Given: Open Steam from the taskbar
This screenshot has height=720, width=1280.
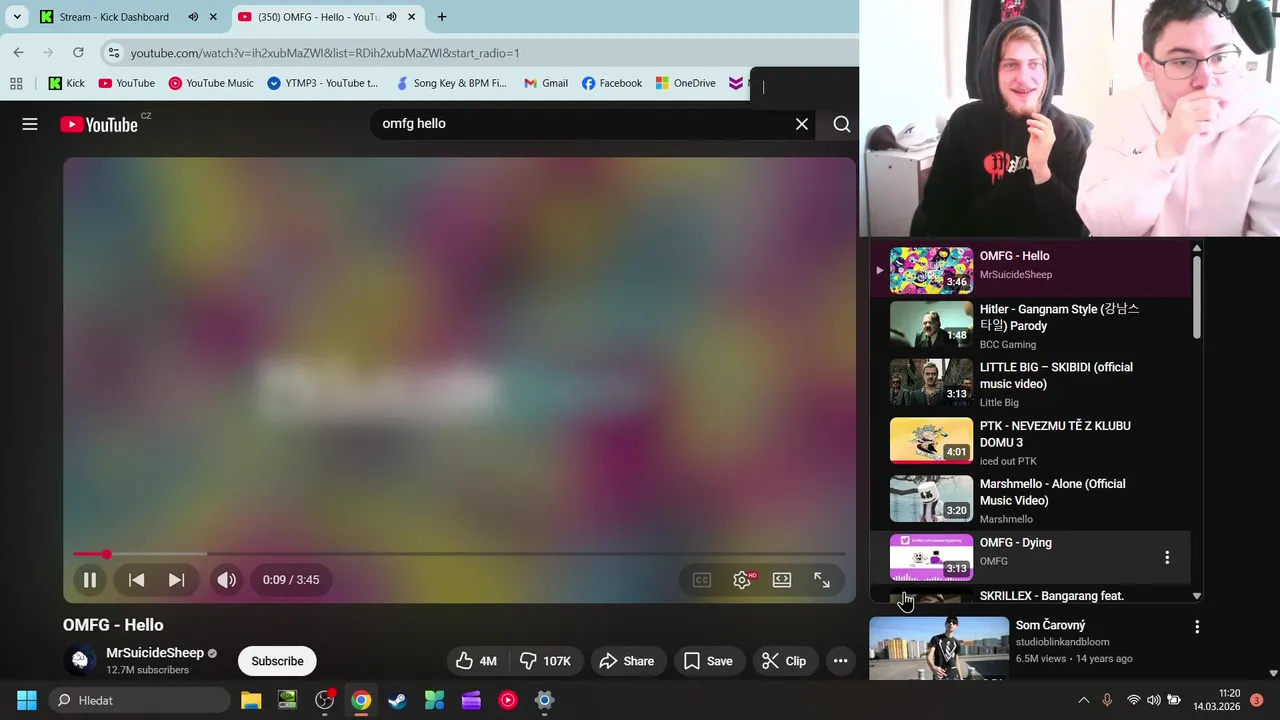Looking at the screenshot, I should point(398,700).
